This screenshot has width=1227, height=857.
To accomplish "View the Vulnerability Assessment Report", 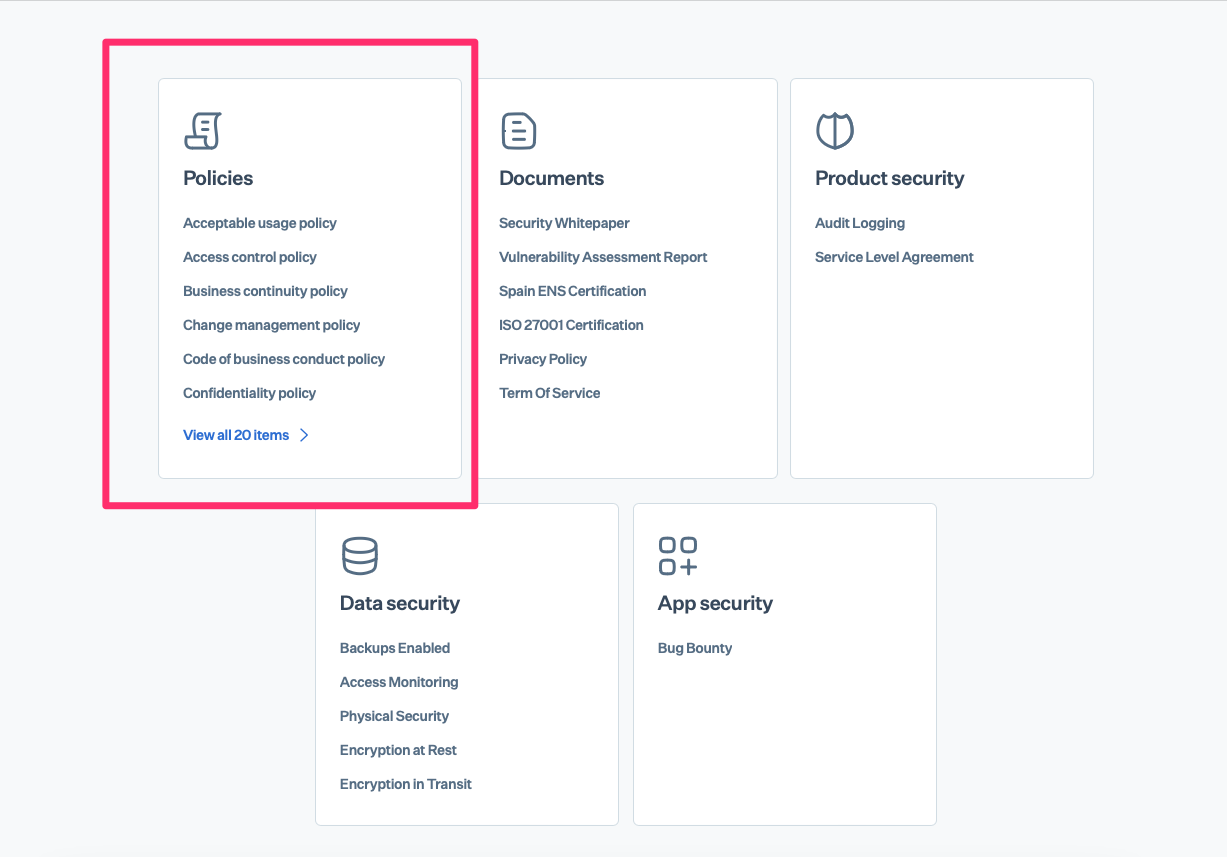I will point(603,257).
